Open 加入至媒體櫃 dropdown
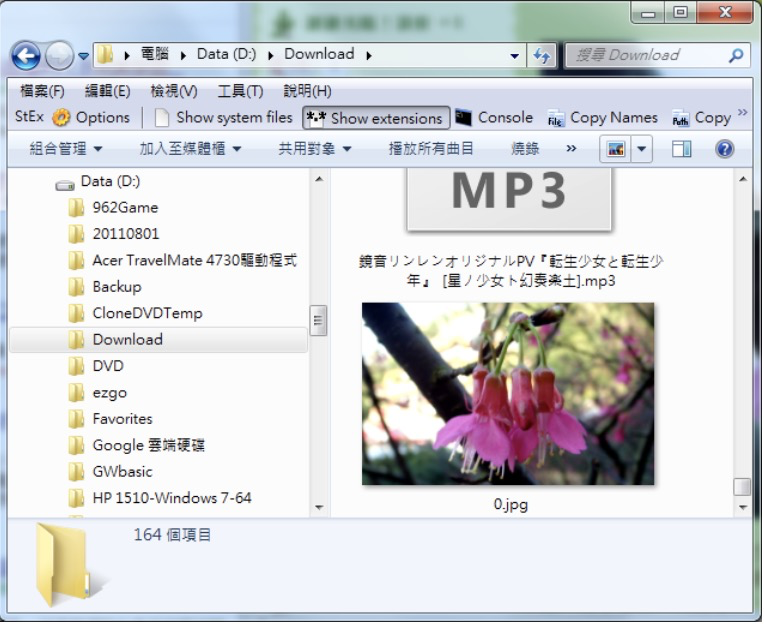 190,149
